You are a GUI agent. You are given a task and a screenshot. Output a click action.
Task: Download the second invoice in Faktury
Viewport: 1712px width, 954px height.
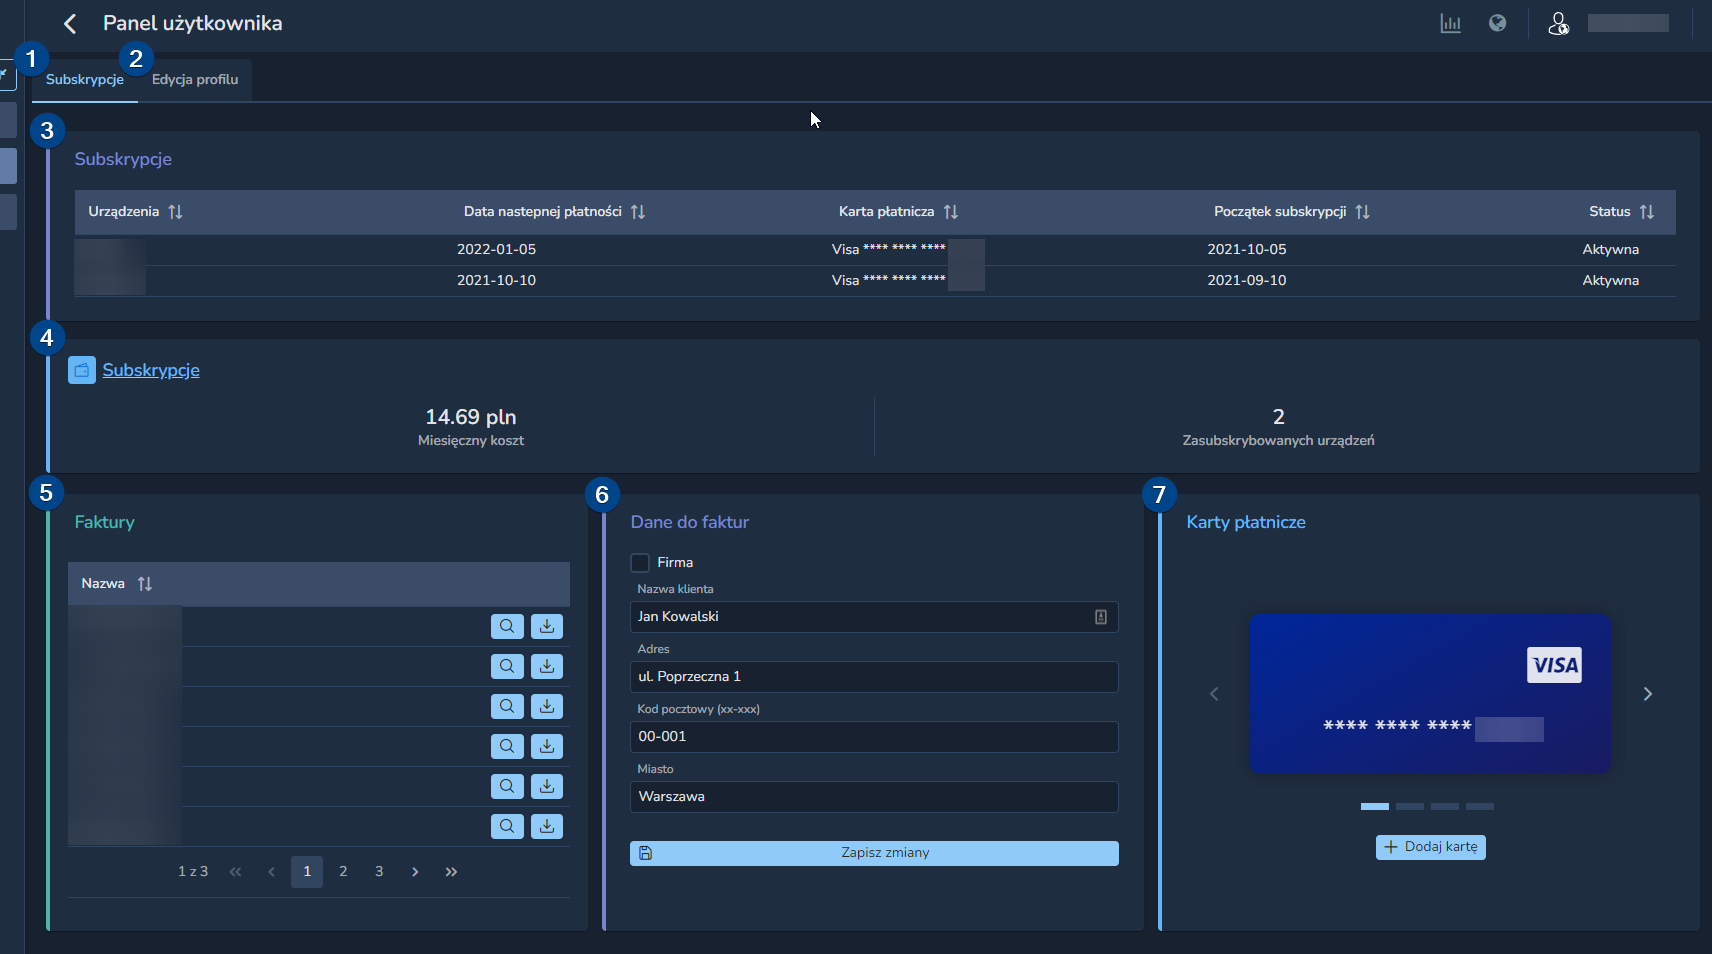click(547, 667)
